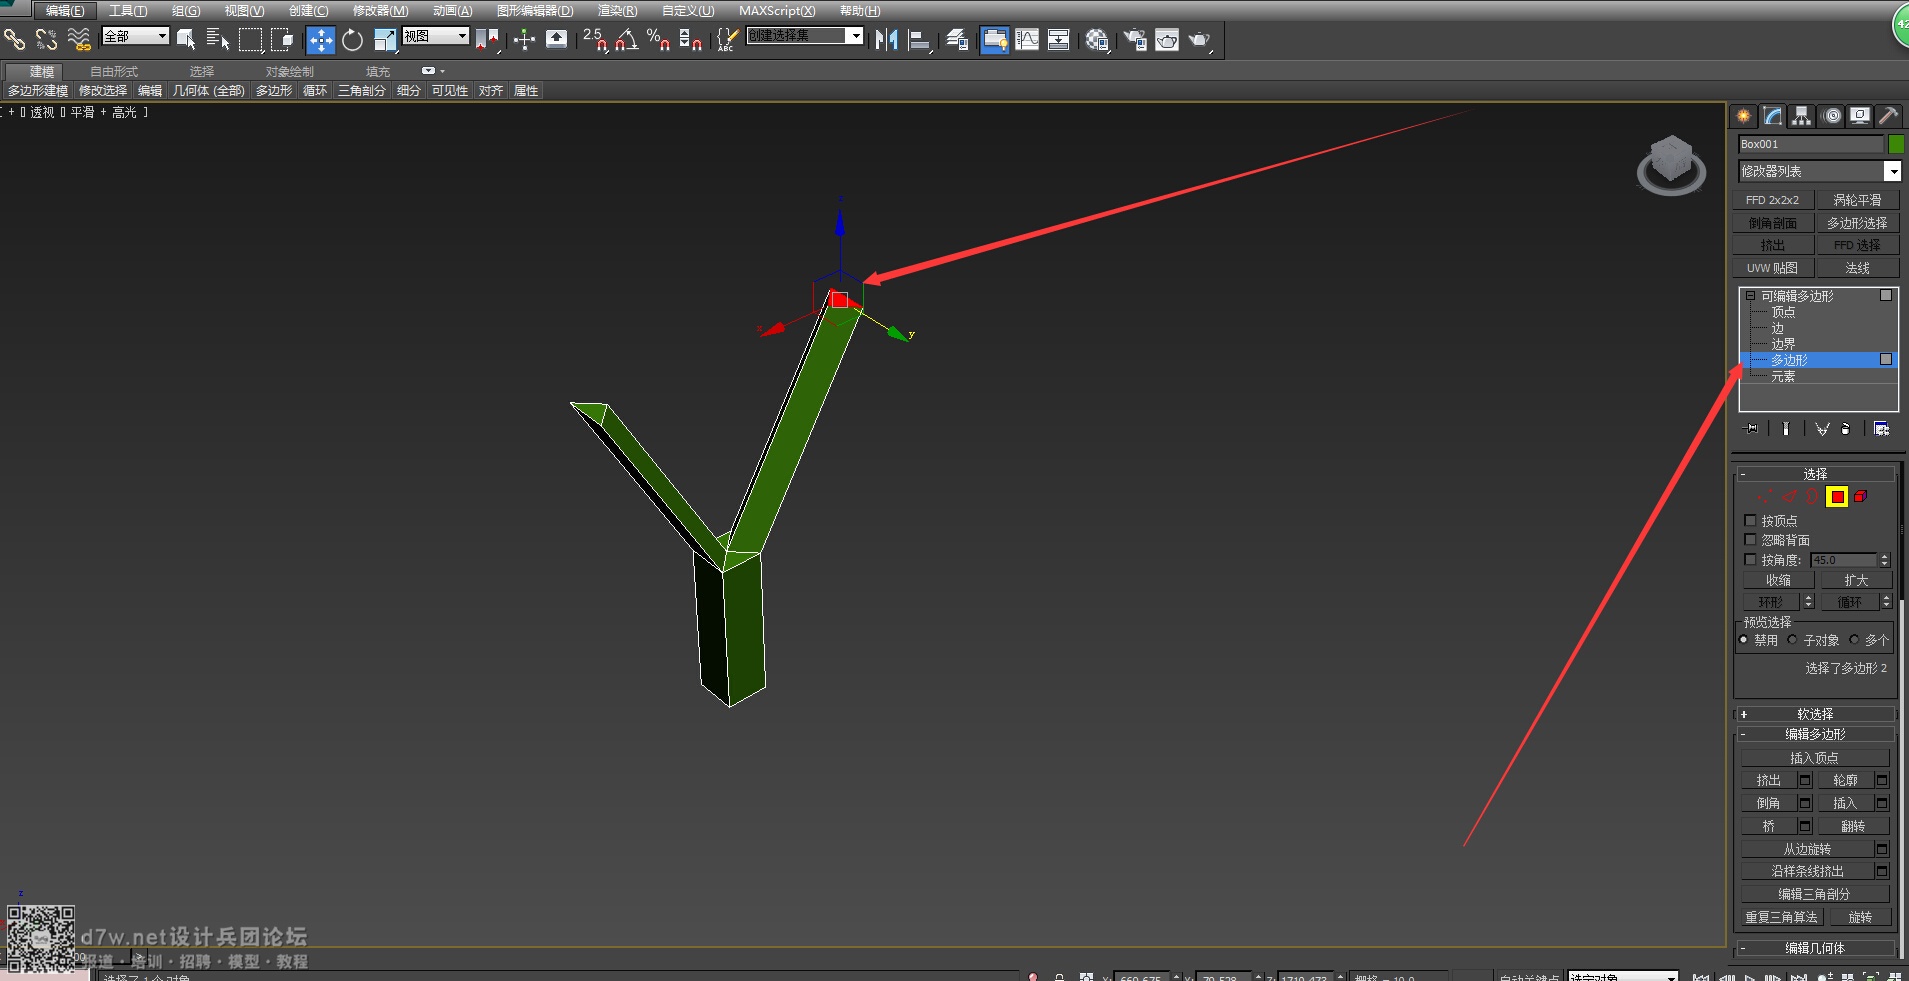Screen dimensions: 1909x981
Task: Select the 多个 preview radio button
Action: 1854,639
